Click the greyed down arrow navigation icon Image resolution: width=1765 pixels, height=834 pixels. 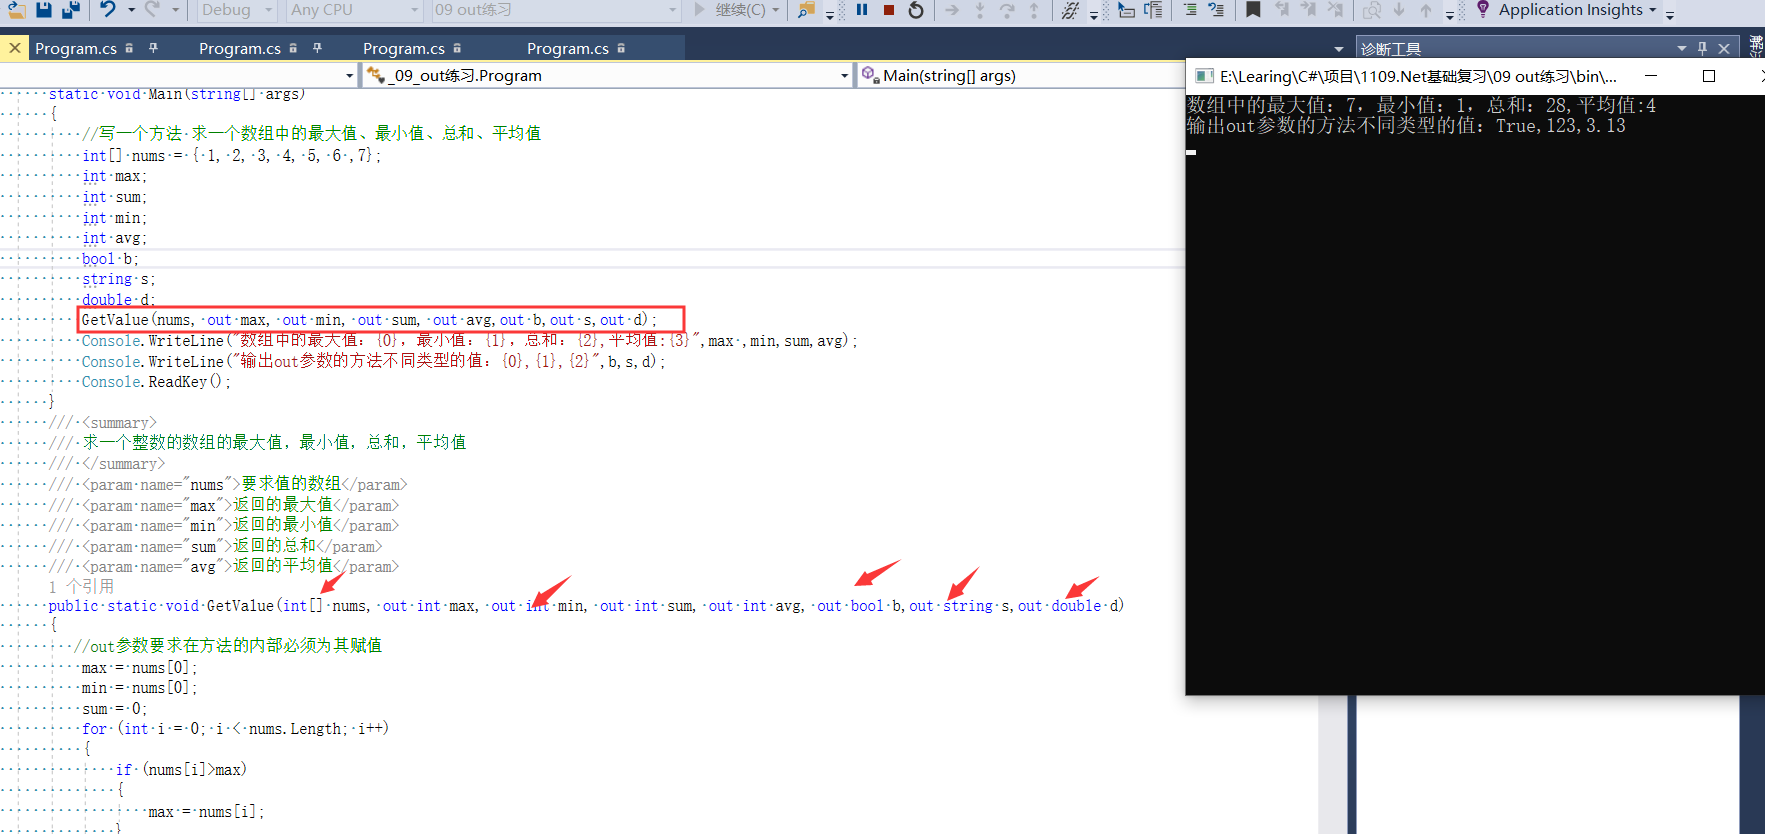[1399, 10]
